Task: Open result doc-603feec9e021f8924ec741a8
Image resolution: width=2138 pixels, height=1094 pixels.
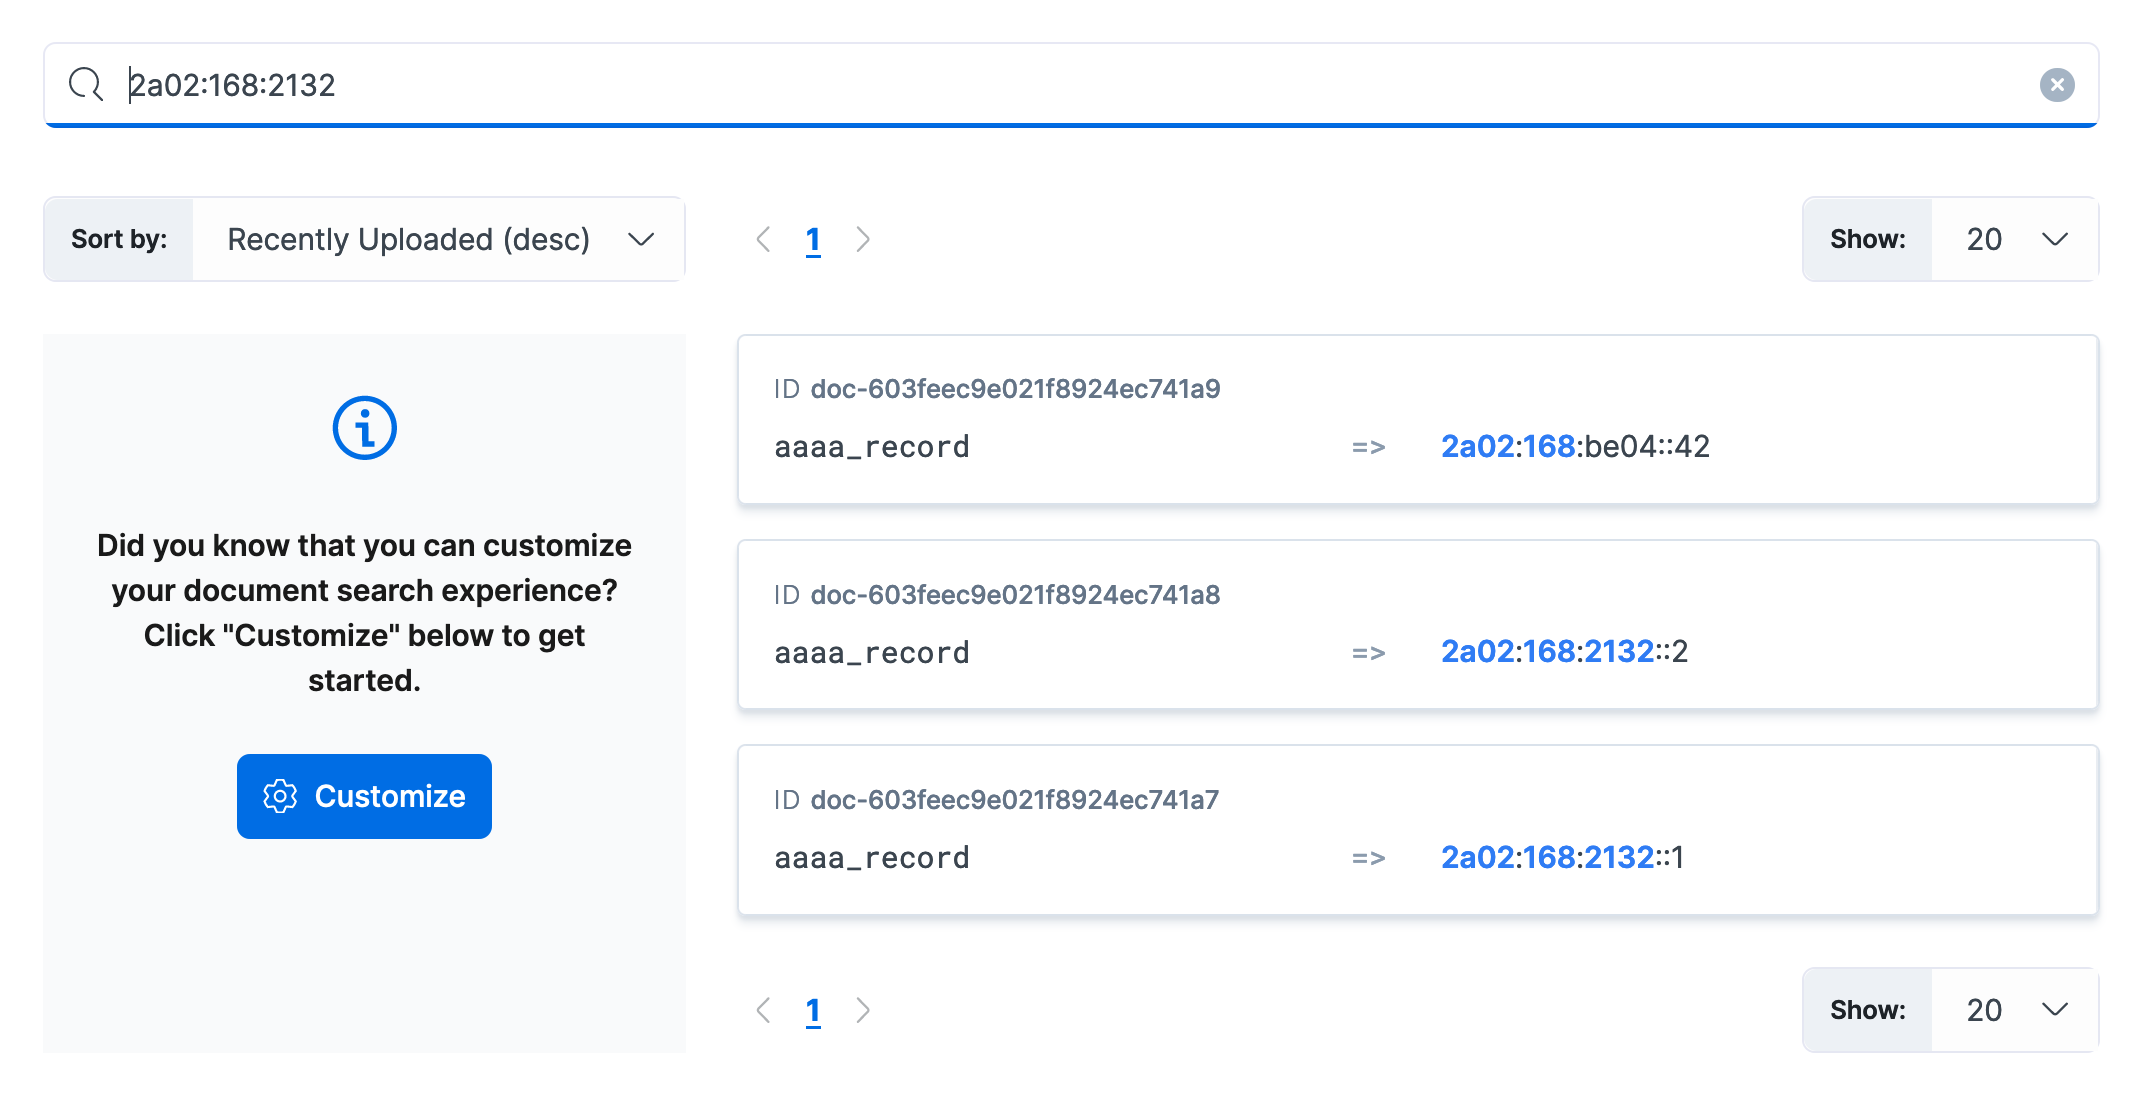Action: [x=1014, y=595]
